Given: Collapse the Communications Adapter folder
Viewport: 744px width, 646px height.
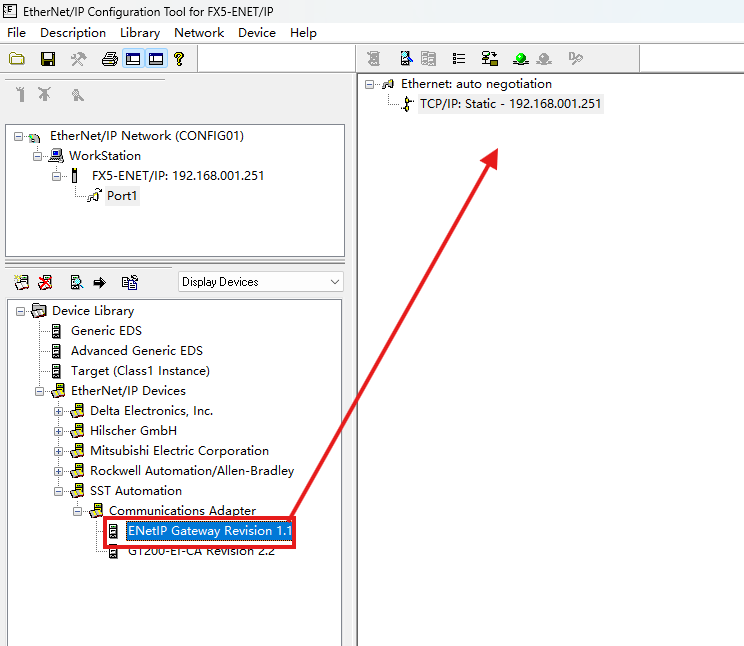Looking at the screenshot, I should tap(77, 511).
